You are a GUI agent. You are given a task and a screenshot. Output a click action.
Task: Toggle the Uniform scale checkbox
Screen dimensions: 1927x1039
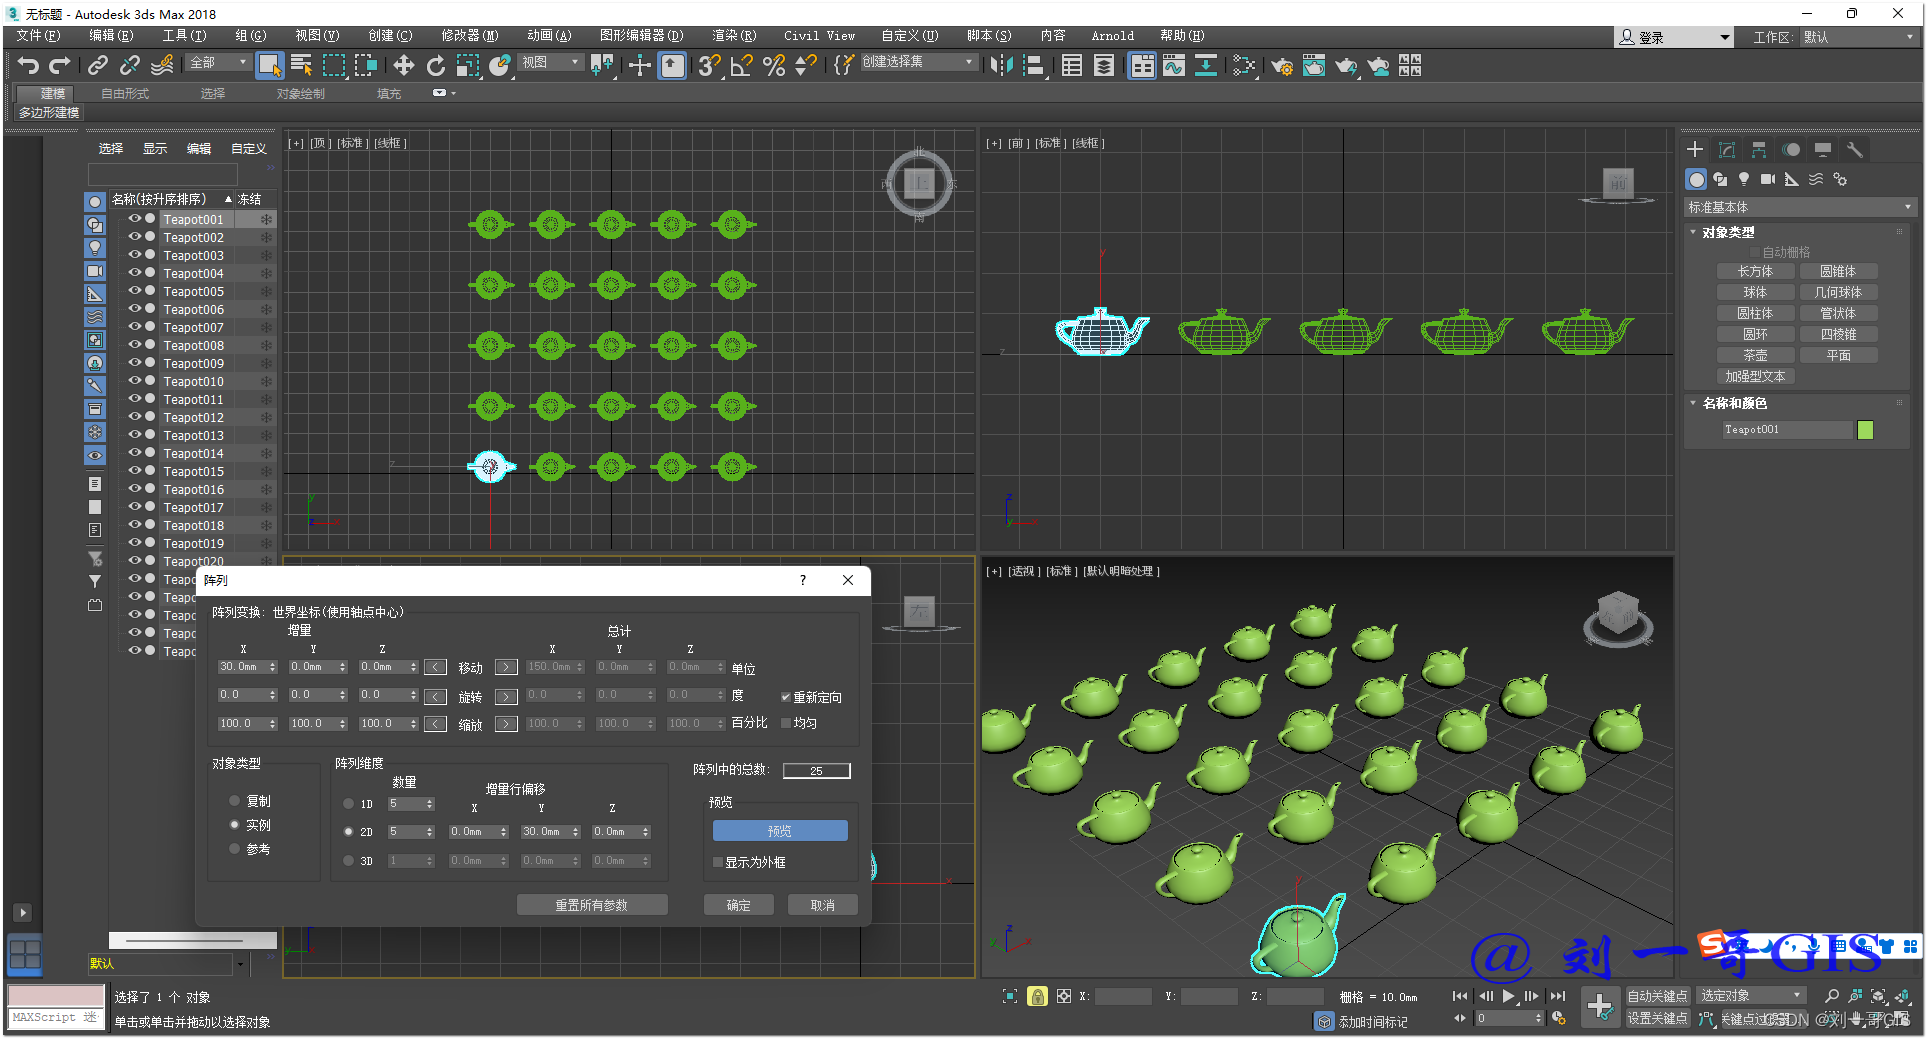pyautogui.click(x=786, y=723)
